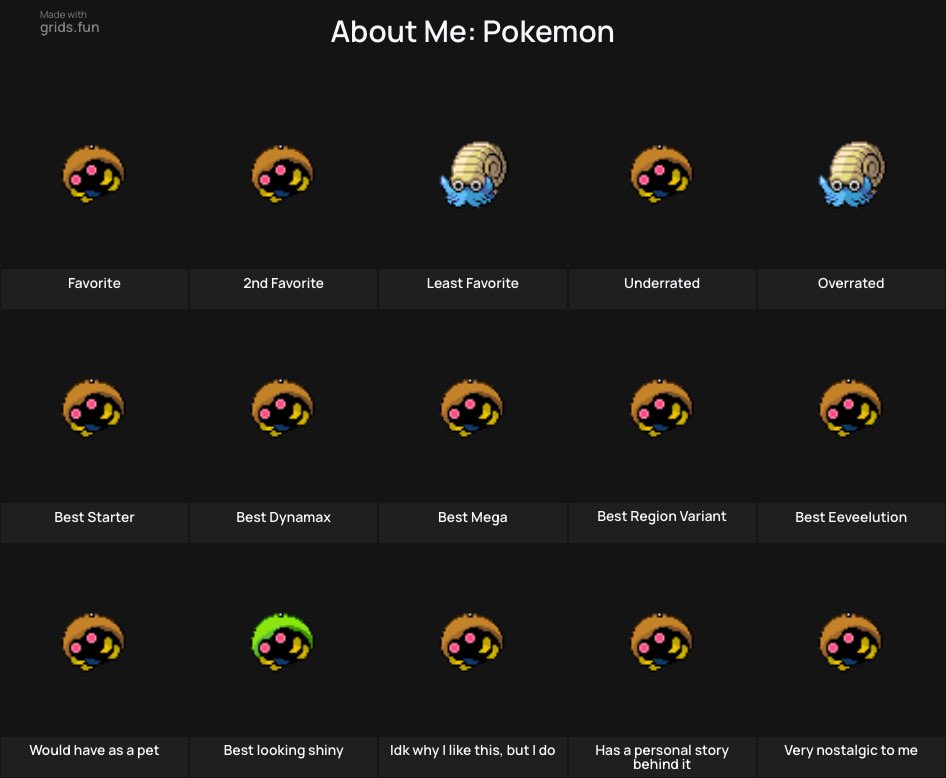Click the Least Favorite label
The width and height of the screenshot is (946, 778).
tap(472, 283)
